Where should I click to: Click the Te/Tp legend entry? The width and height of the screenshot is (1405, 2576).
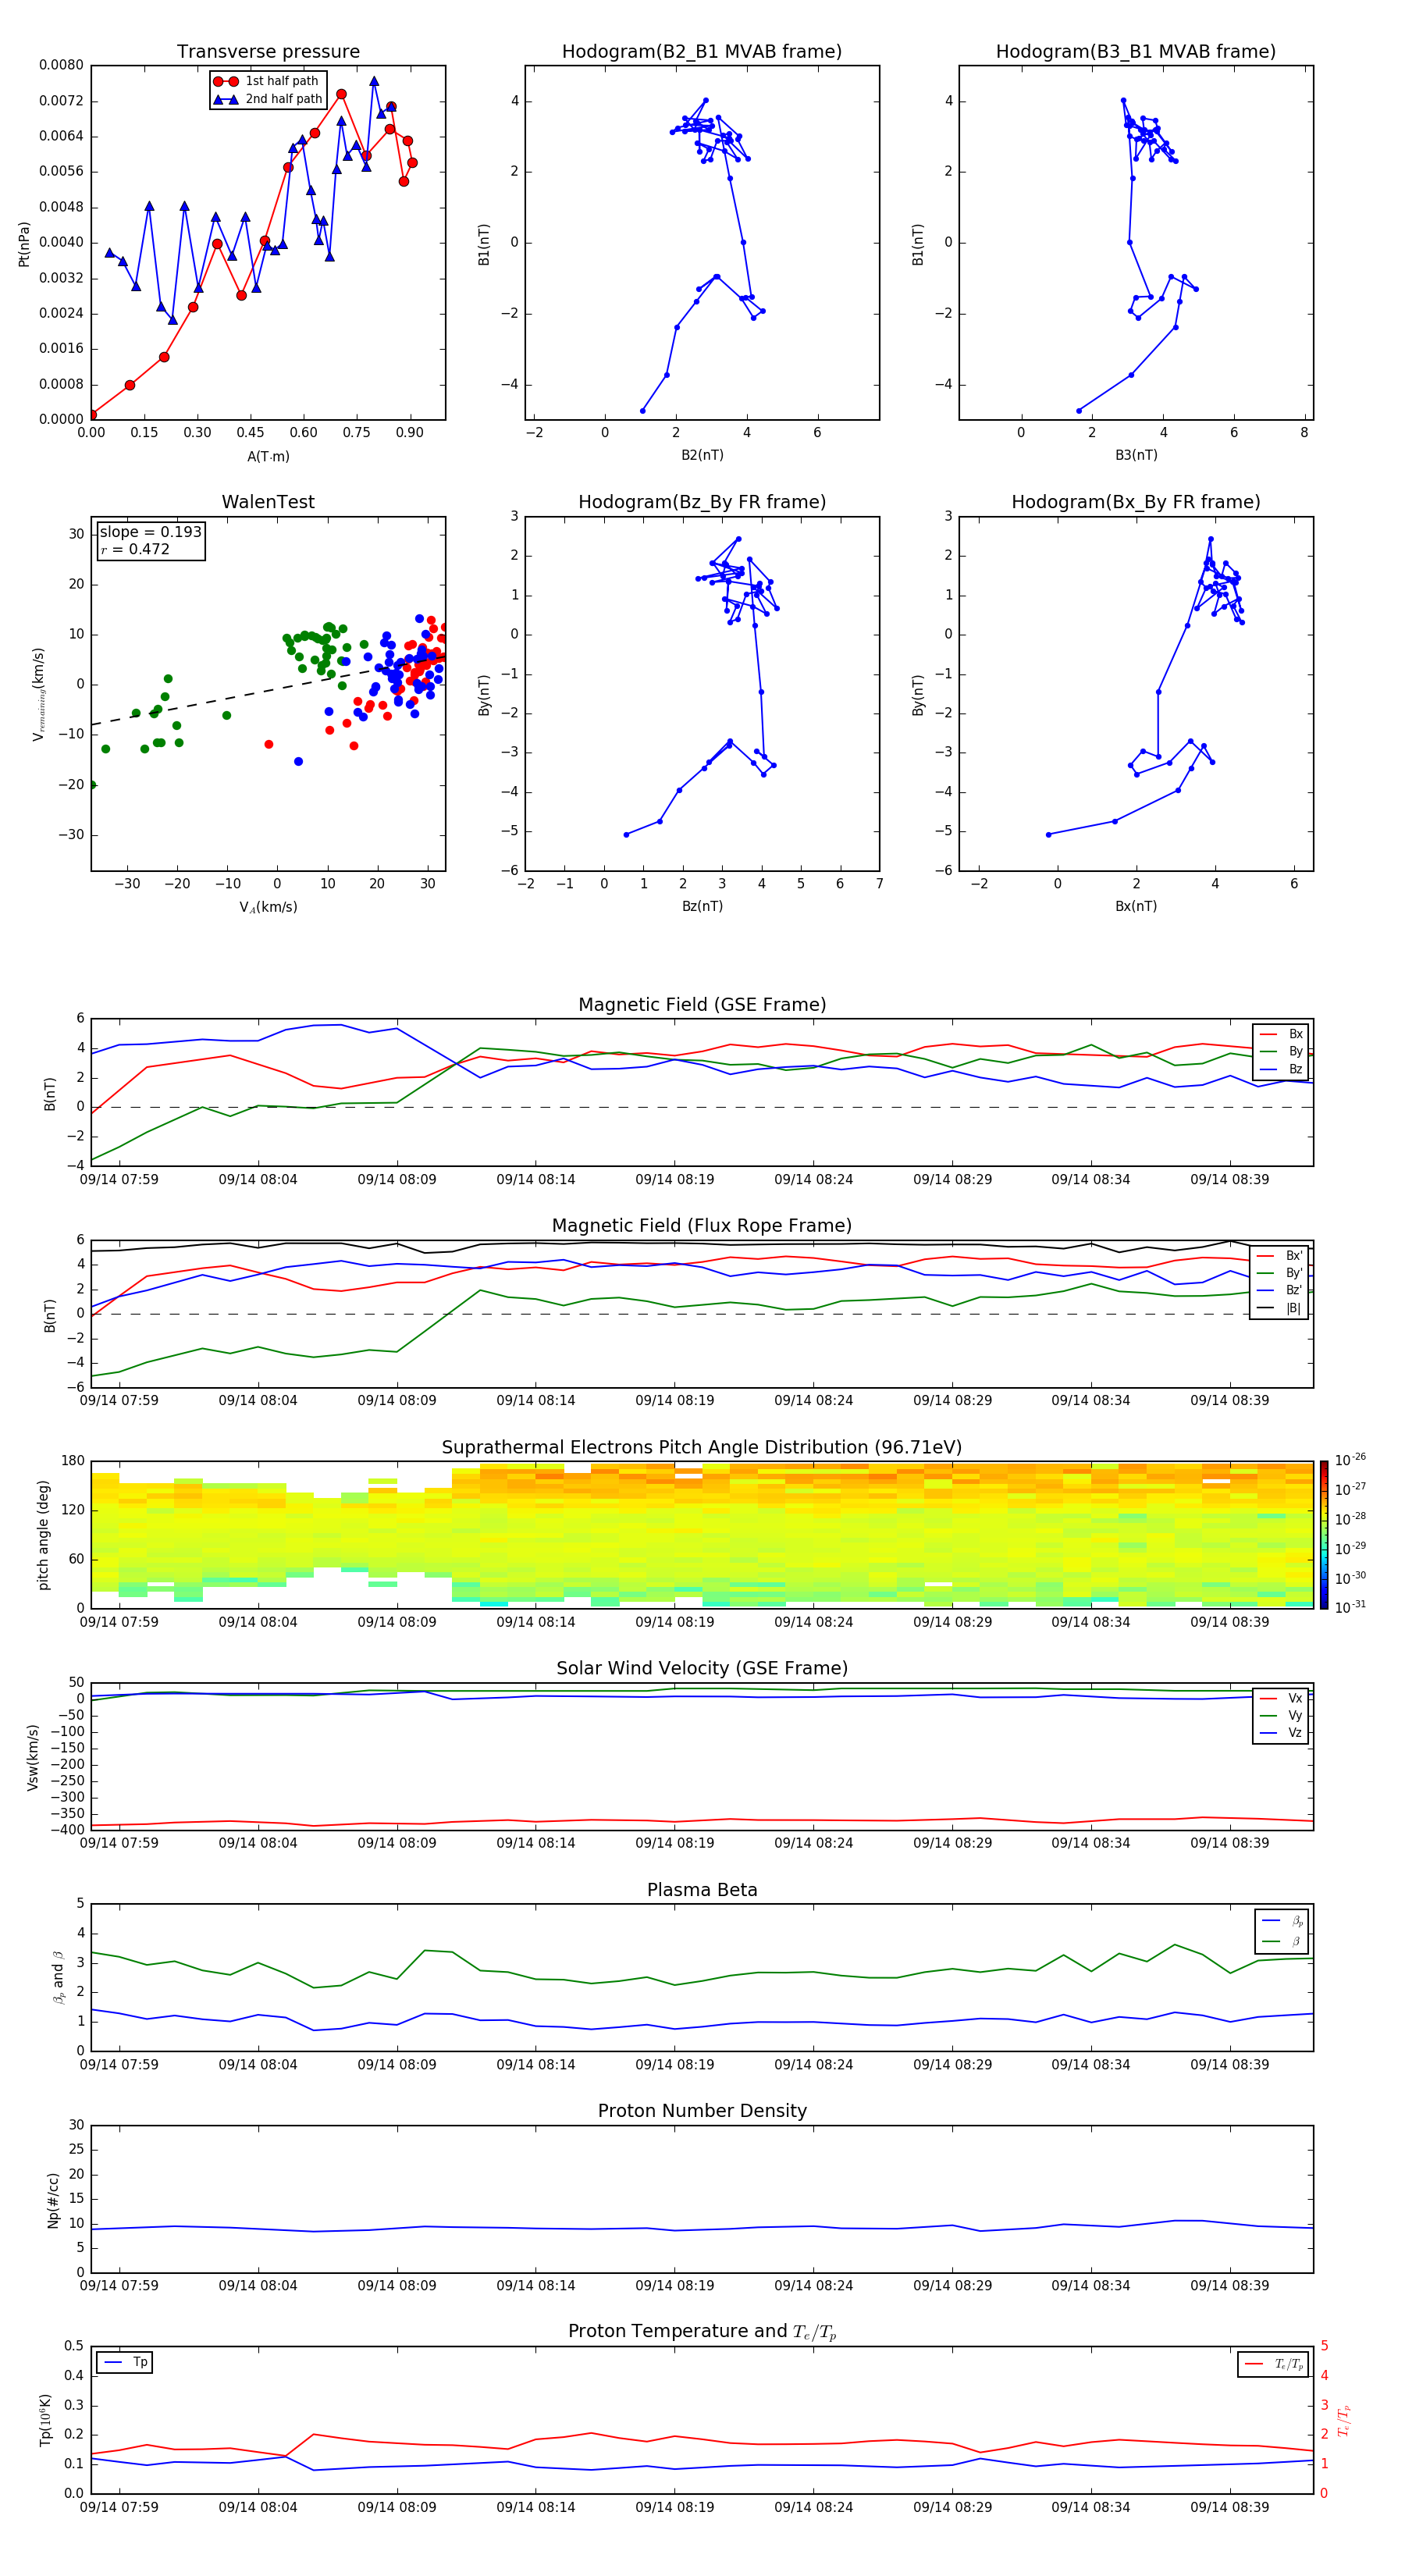pos(1273,2364)
